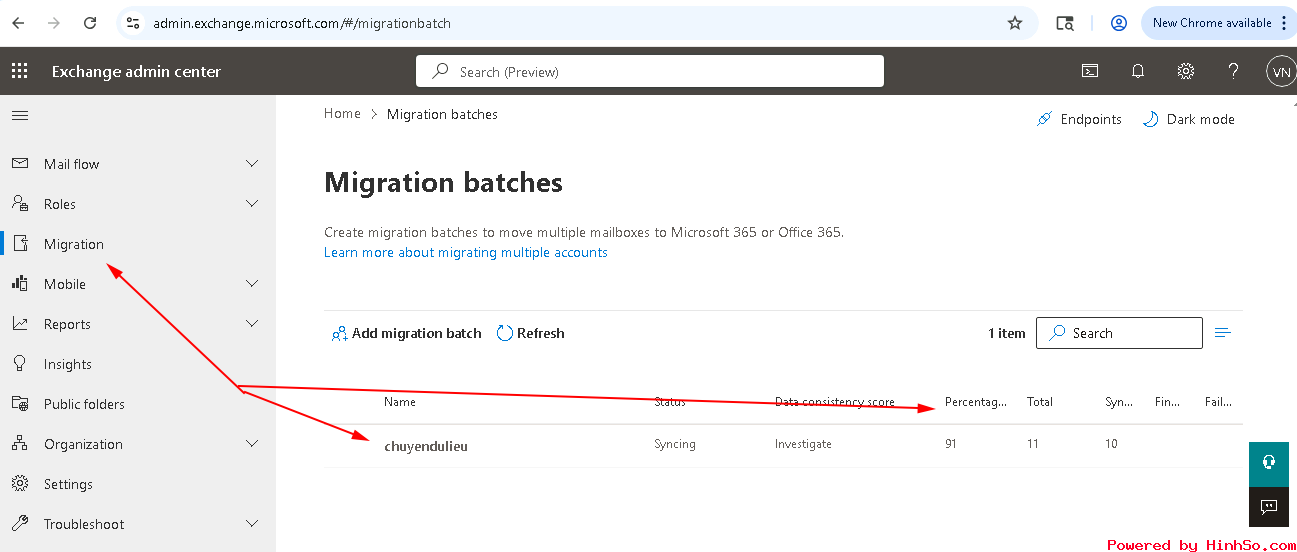Focus the Search (Preview) box
Screen dimensions: 1297x552
650,71
